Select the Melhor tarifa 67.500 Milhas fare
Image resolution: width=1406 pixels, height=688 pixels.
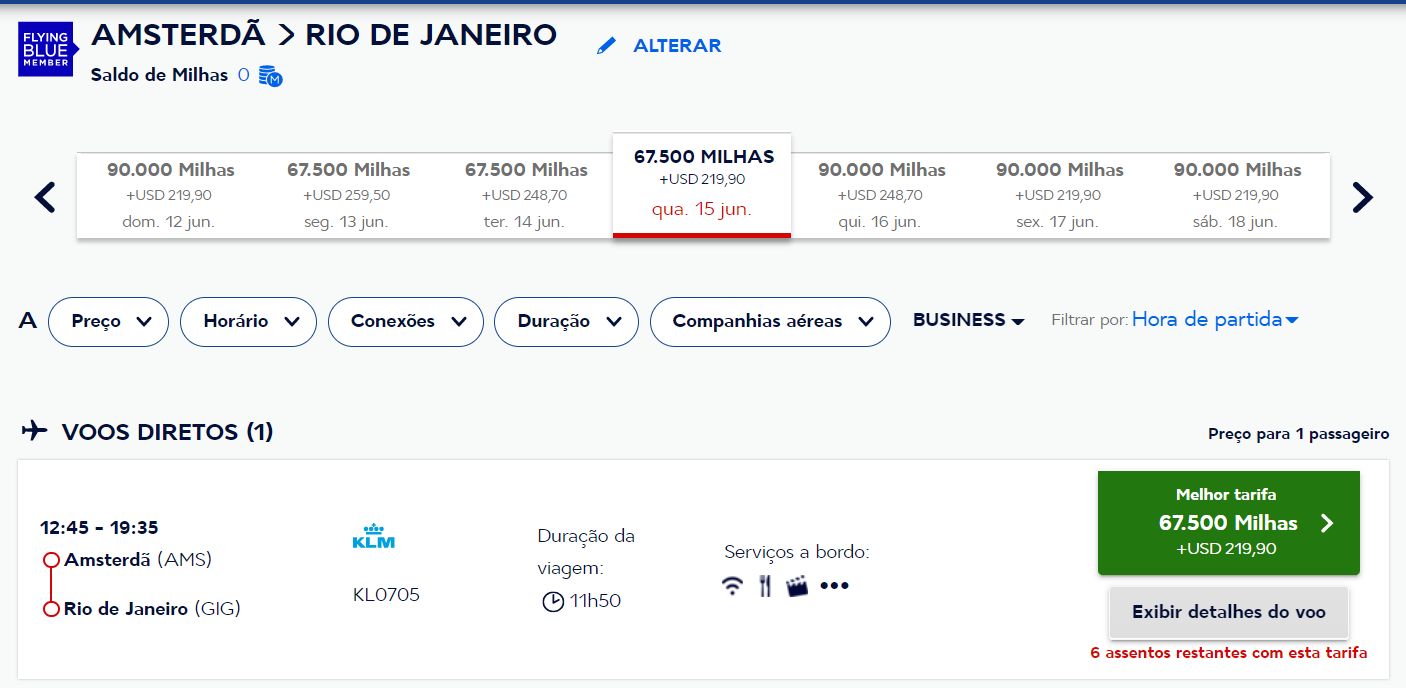1229,523
